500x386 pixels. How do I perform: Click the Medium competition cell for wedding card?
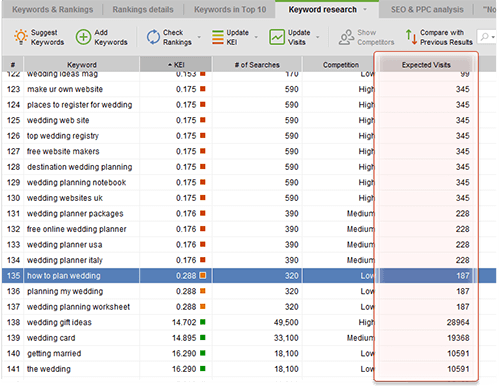click(x=361, y=338)
